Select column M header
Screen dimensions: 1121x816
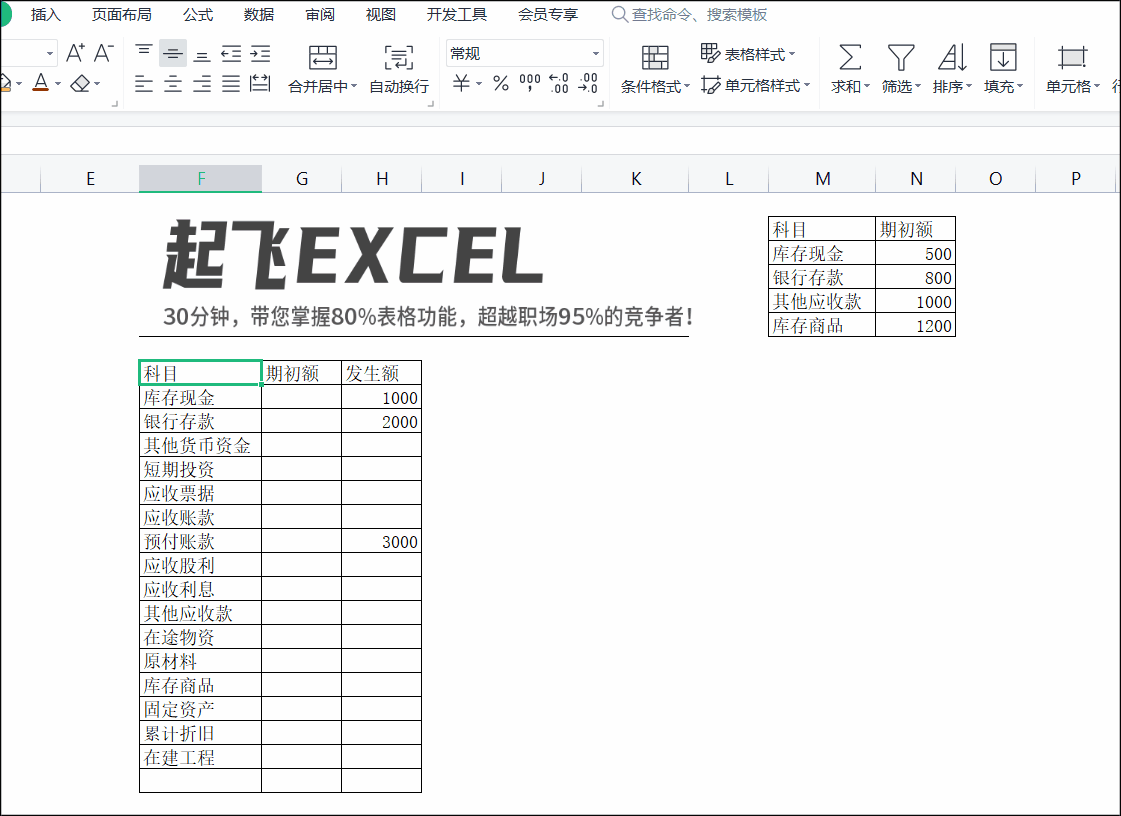pyautogui.click(x=822, y=179)
